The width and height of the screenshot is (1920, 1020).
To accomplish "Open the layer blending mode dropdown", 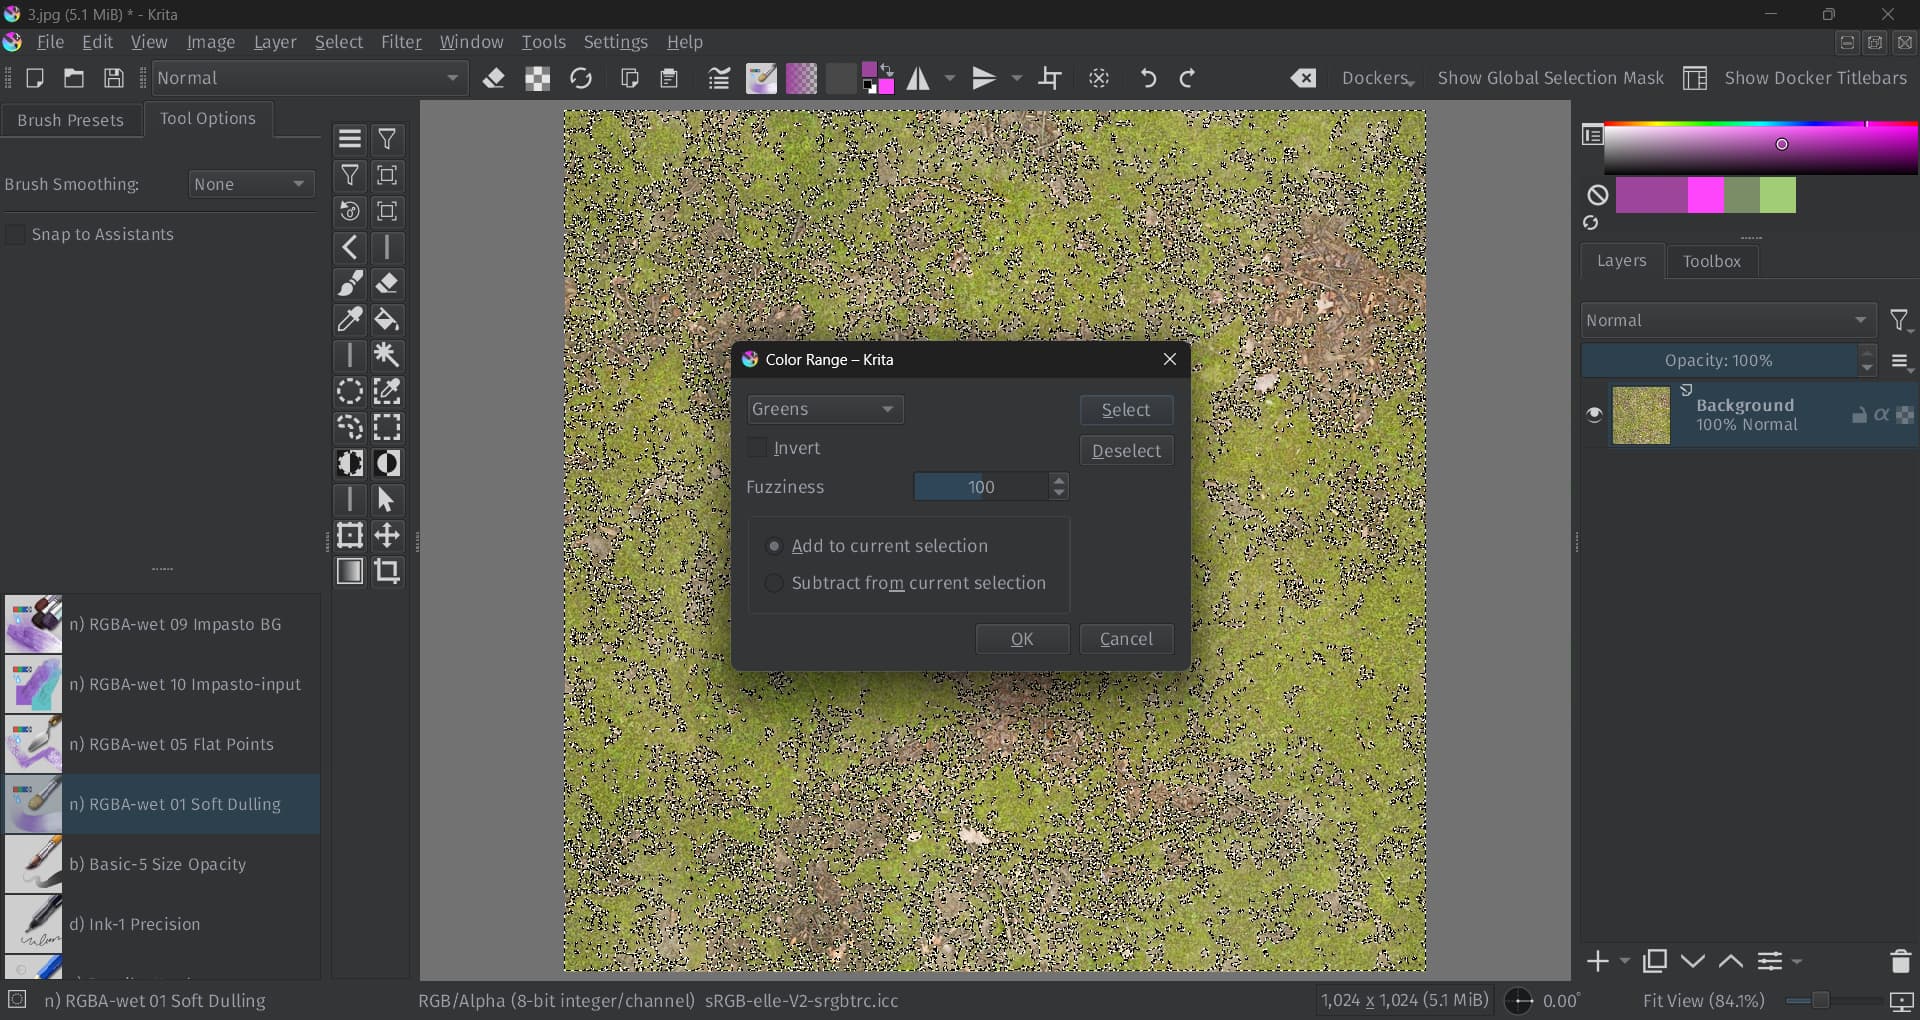I will click(x=1727, y=320).
